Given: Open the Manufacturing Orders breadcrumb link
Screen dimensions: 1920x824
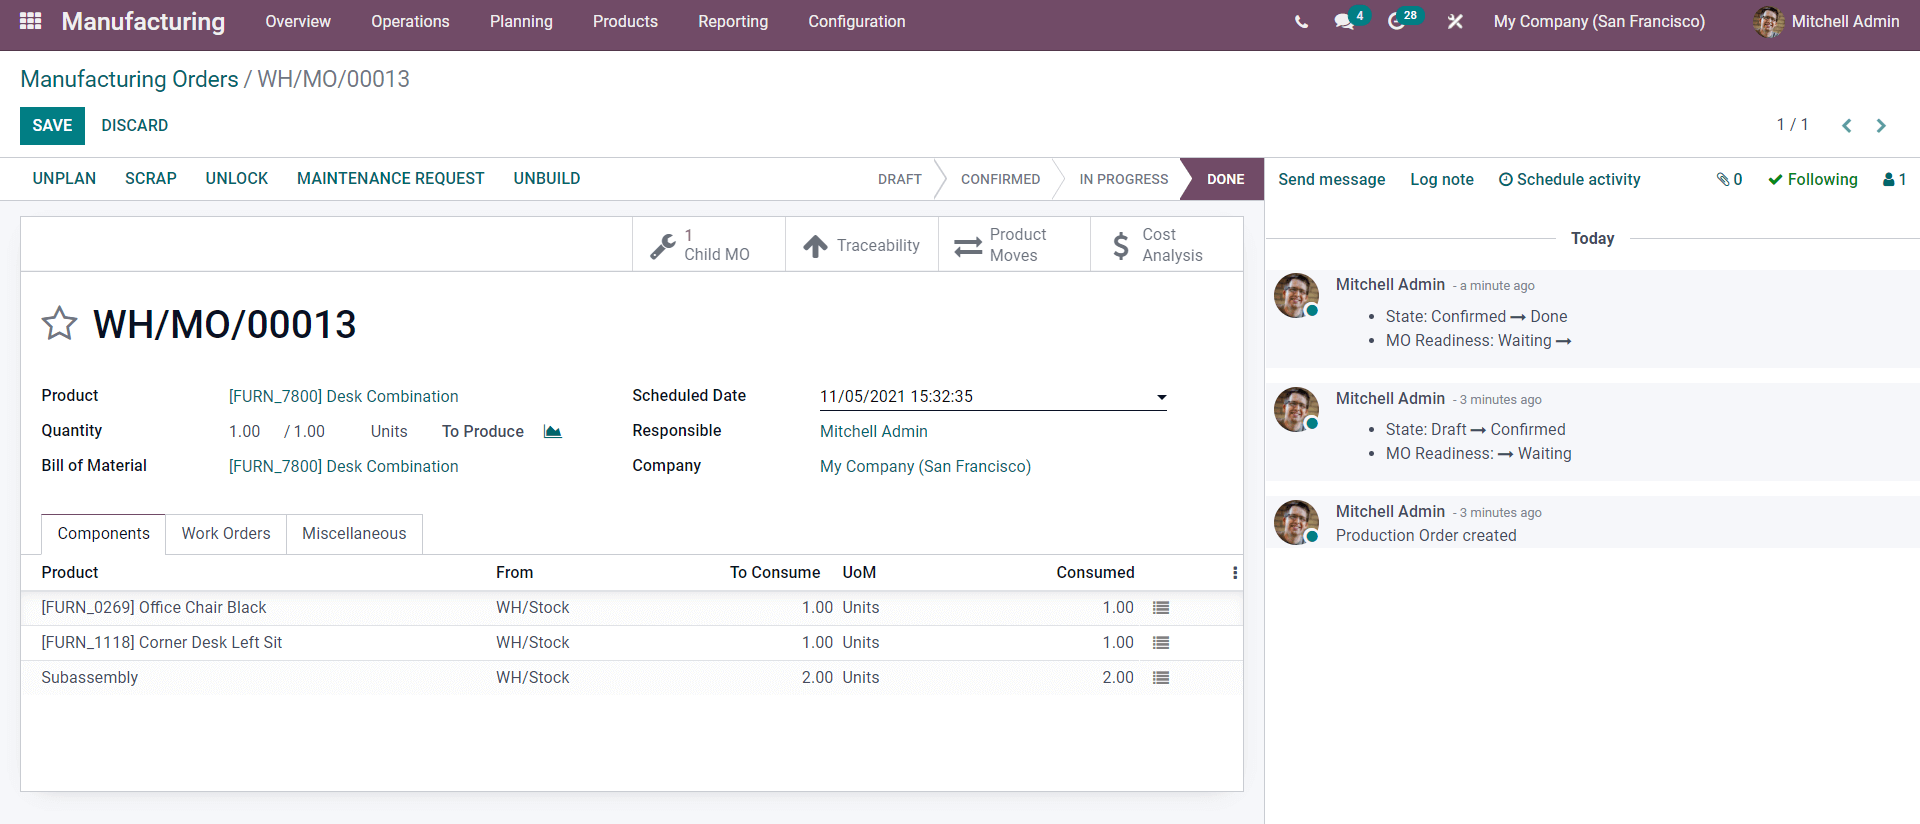Looking at the screenshot, I should pos(129,79).
